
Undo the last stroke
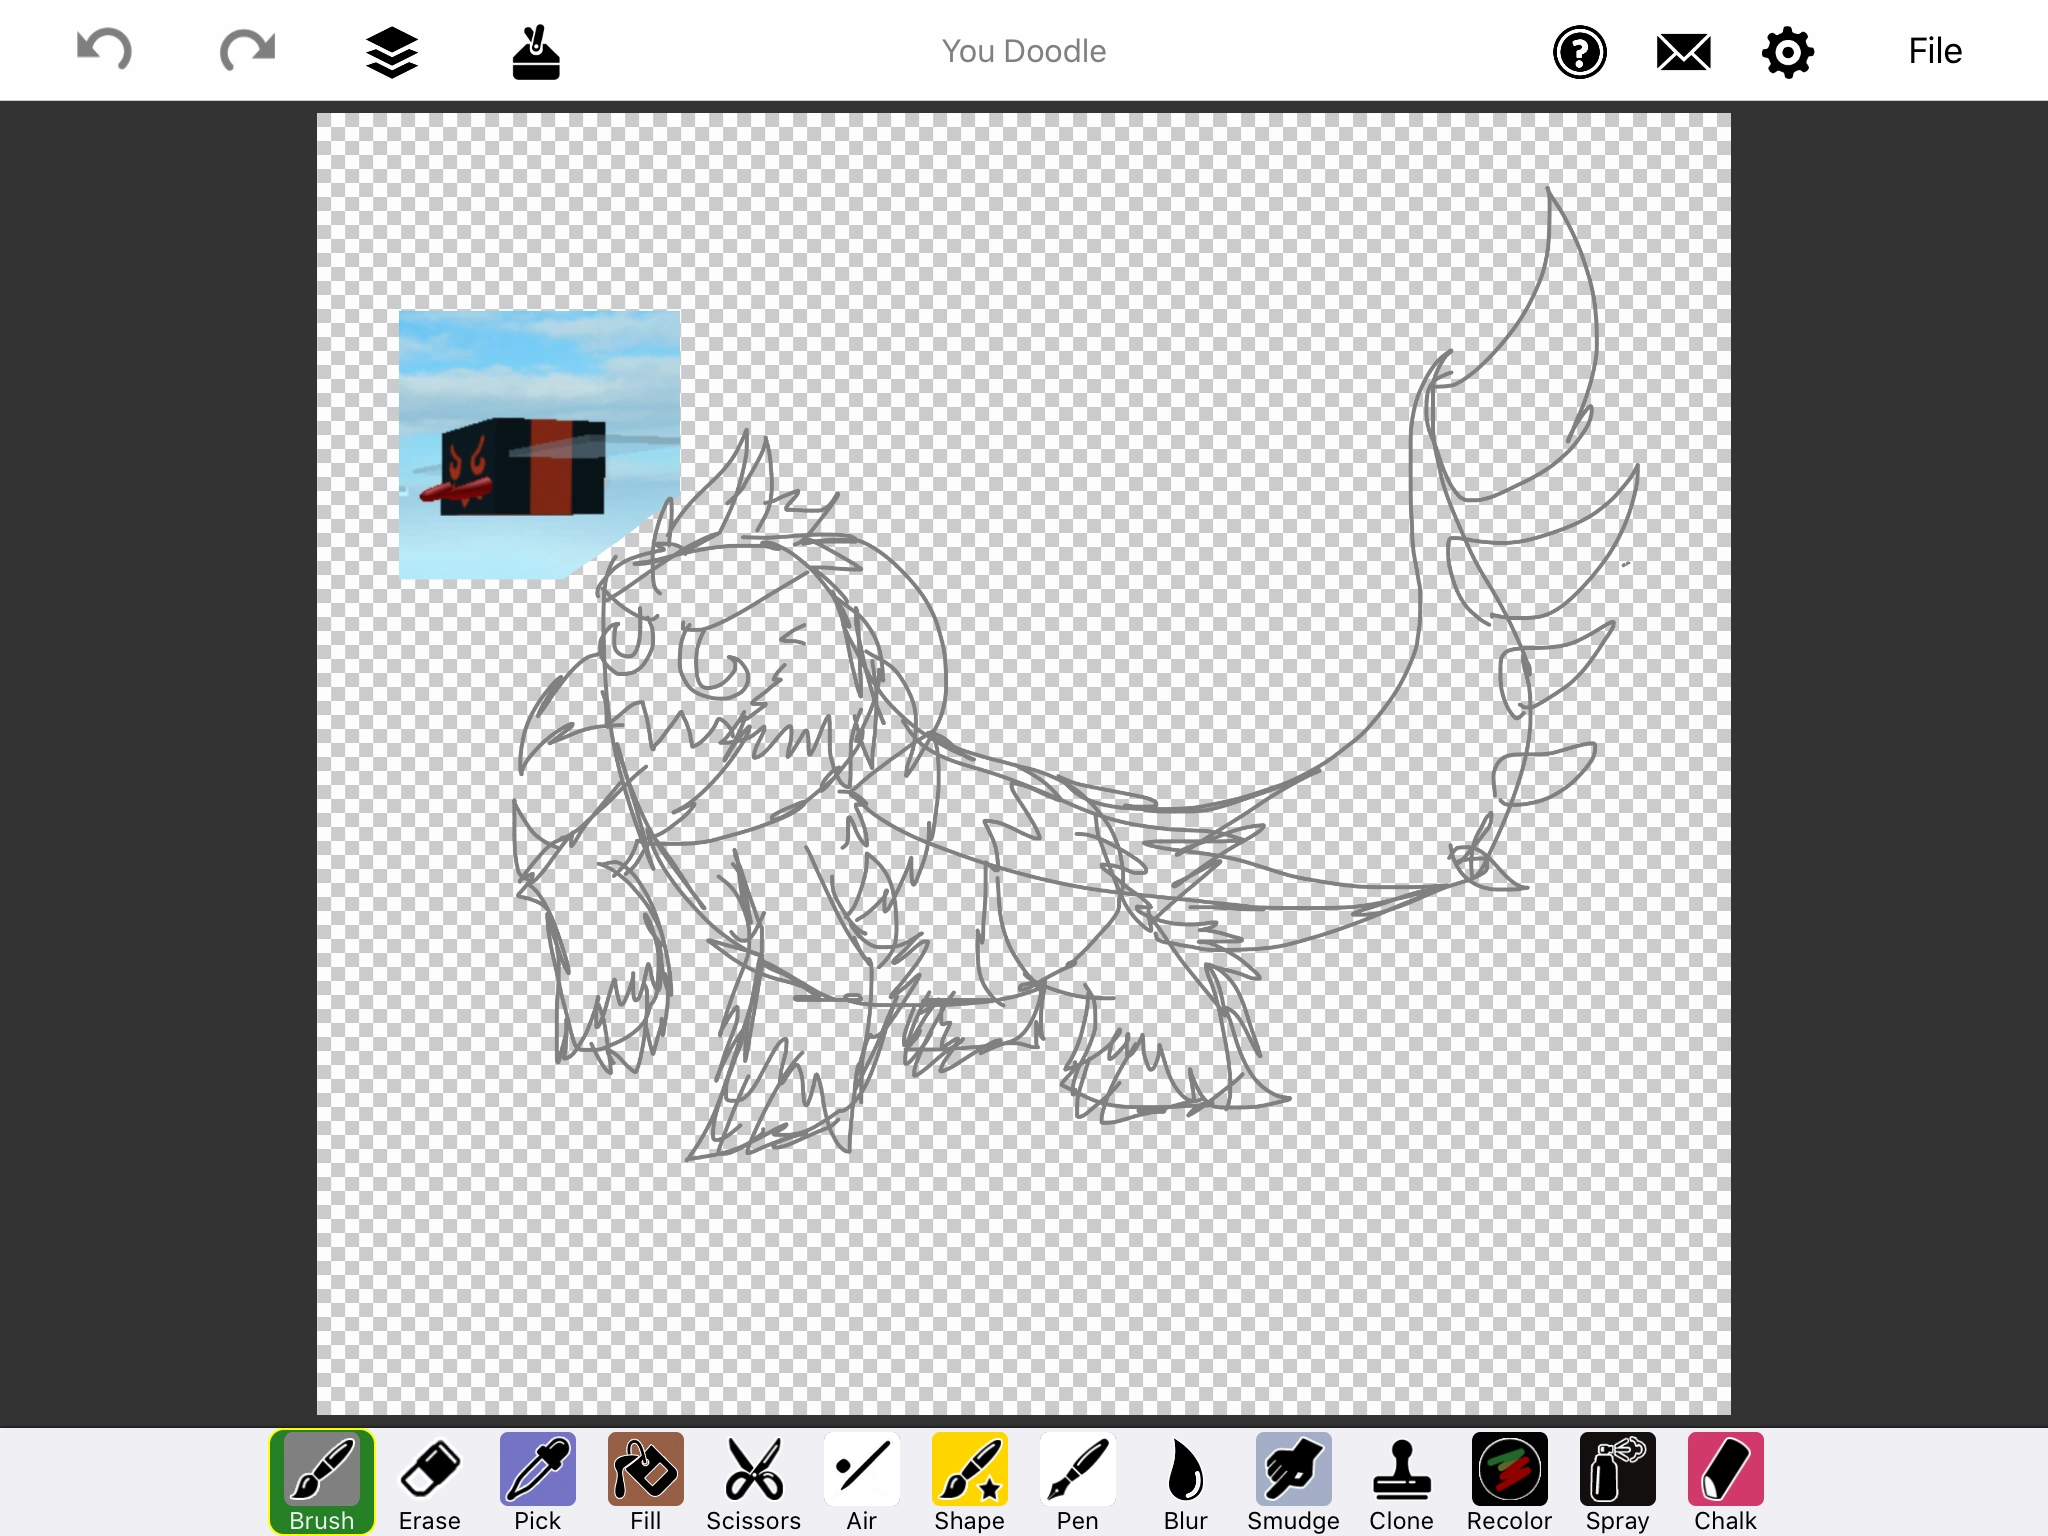point(105,50)
